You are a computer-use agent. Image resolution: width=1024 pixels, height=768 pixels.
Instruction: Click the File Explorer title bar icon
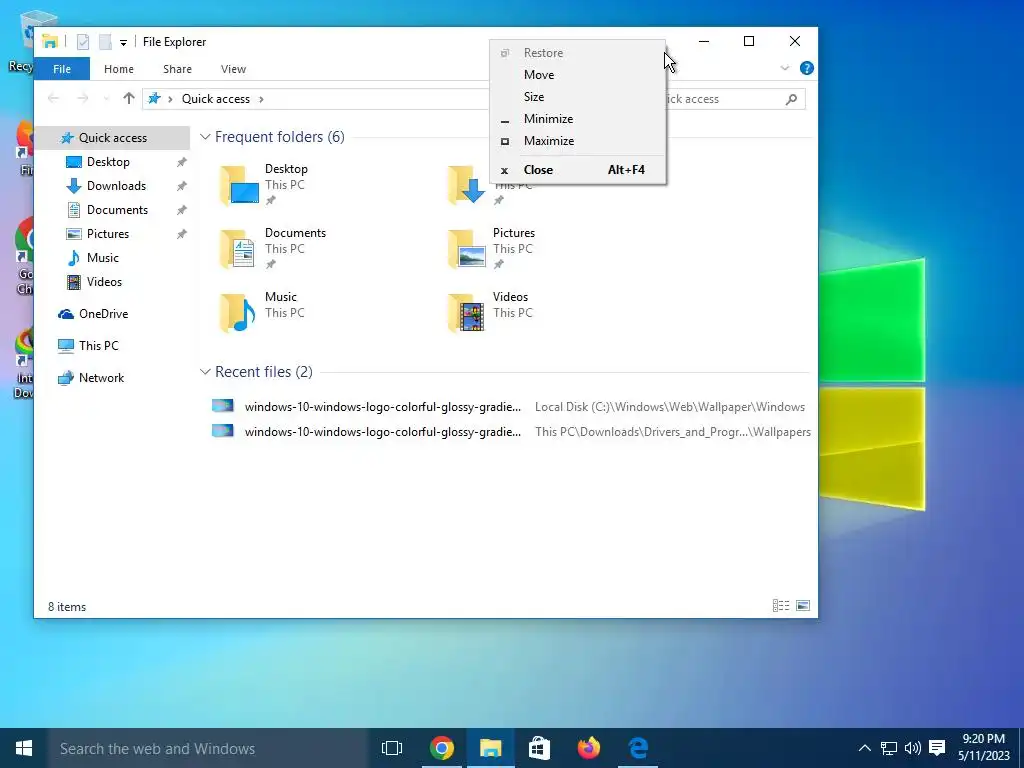point(50,41)
